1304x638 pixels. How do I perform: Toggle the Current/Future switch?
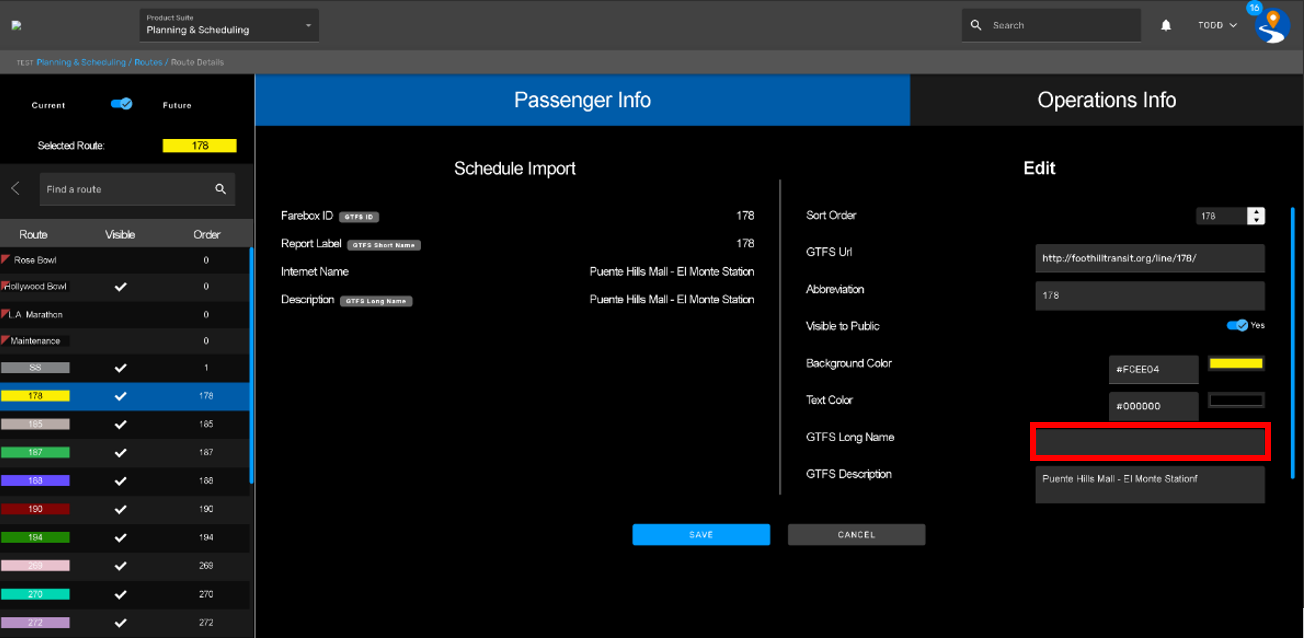121,104
